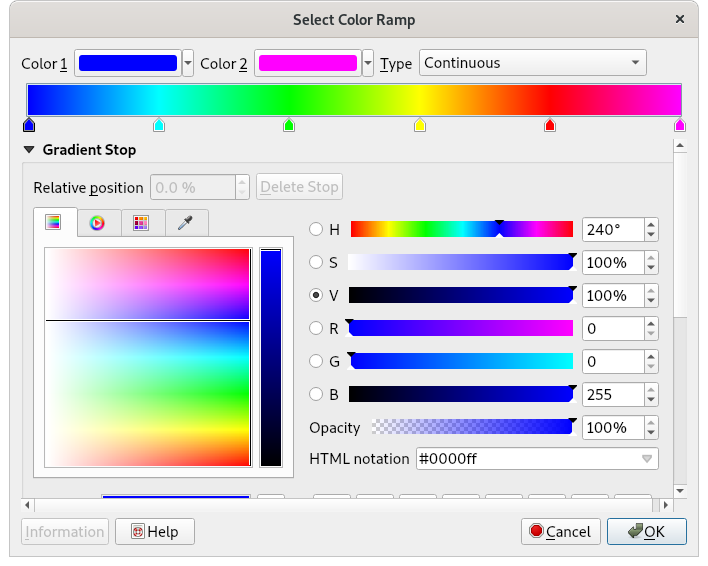
Task: Expand the HTML notation dropdown
Action: (x=647, y=459)
